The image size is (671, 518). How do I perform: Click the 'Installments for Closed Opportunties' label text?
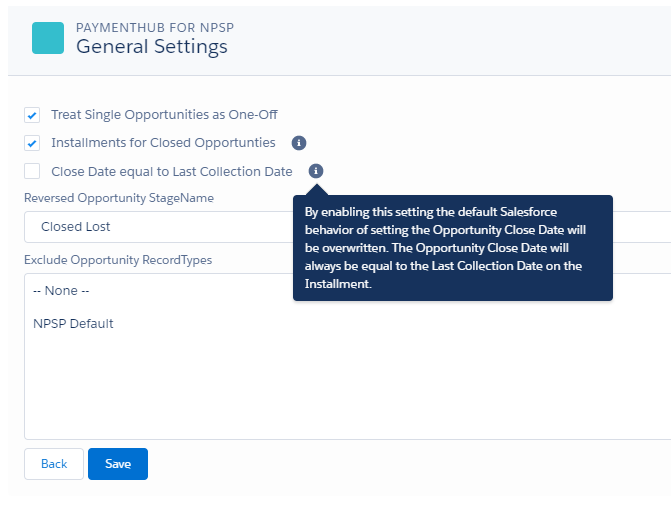163,143
